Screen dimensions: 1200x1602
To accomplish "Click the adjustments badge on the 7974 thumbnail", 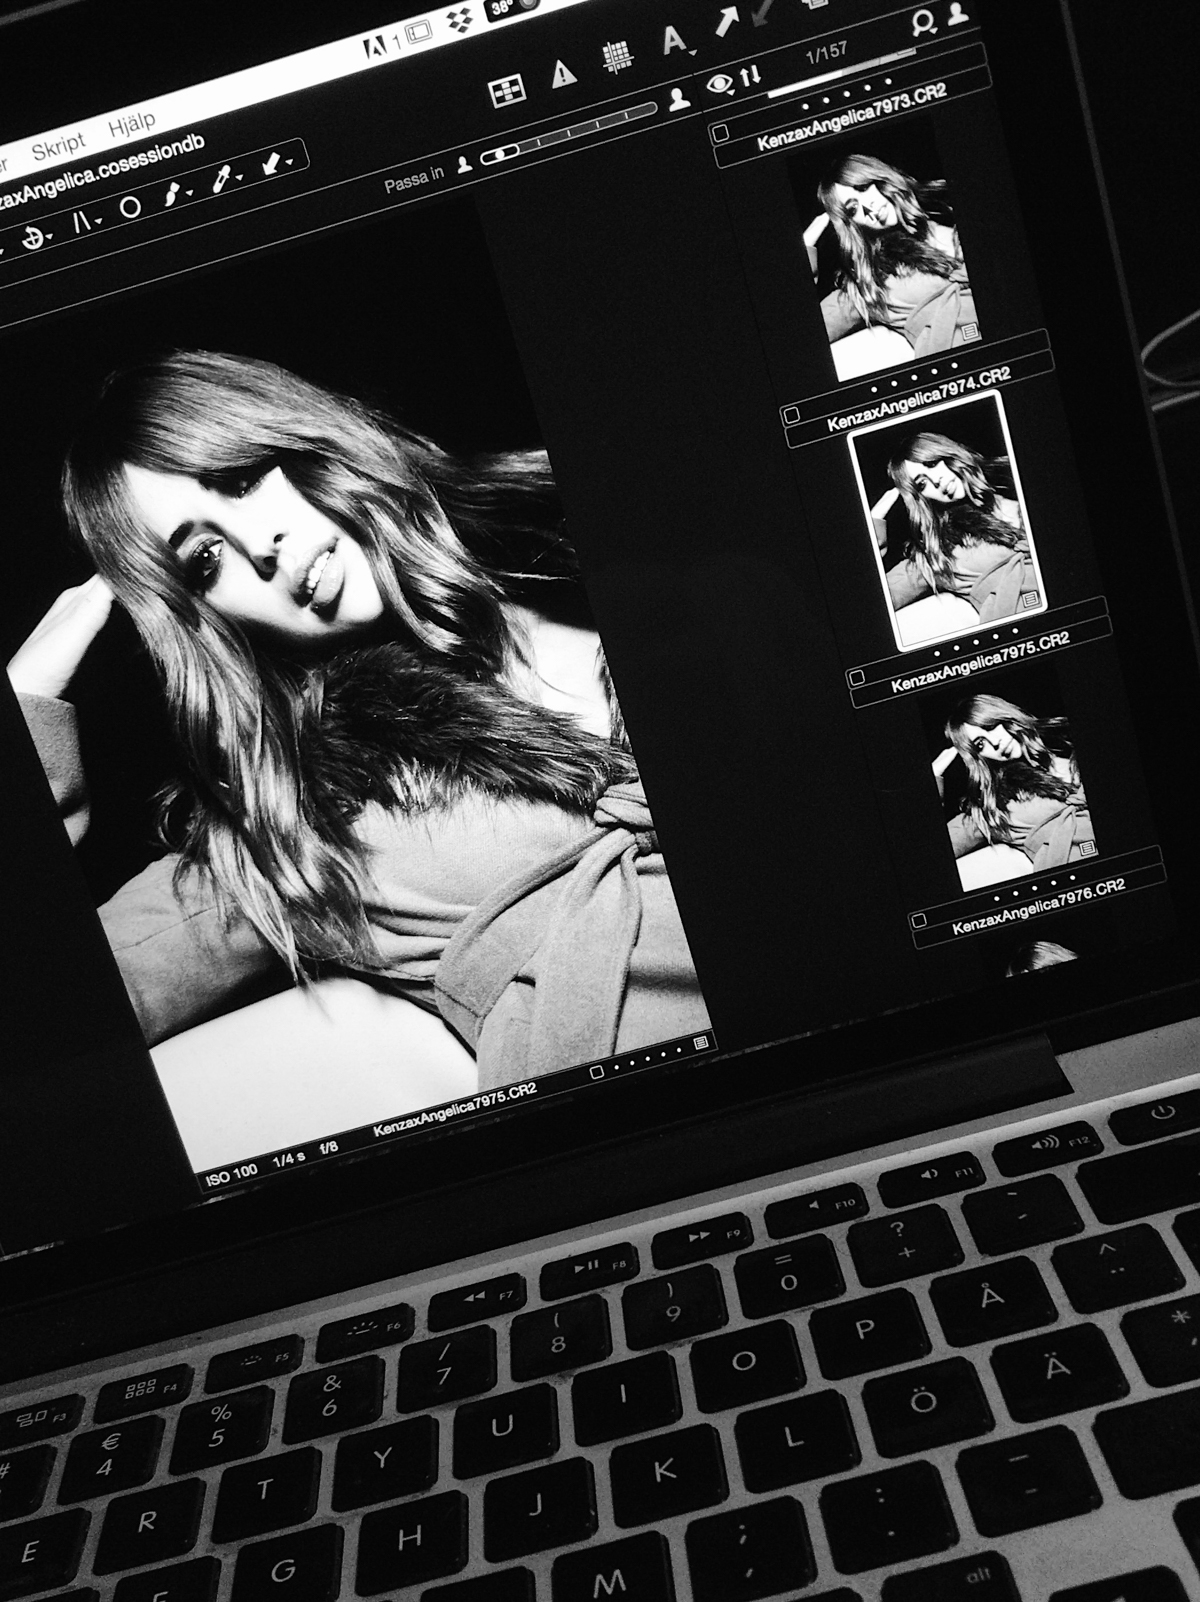I will coord(967,331).
